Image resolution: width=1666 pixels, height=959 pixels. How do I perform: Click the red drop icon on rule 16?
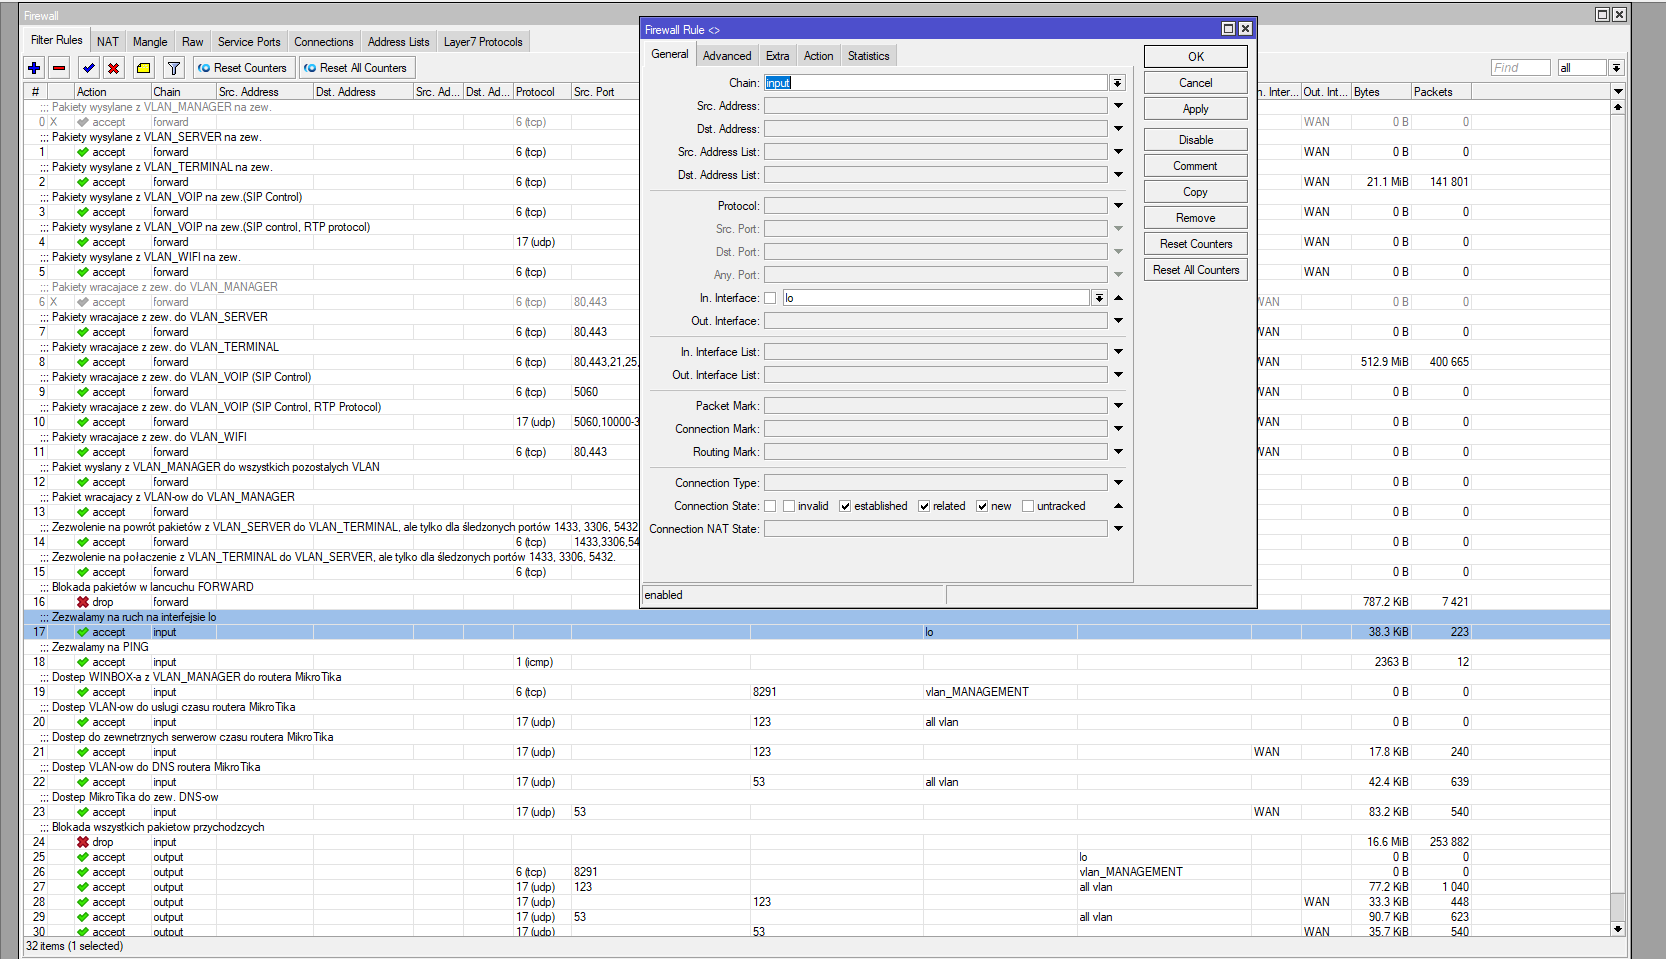coord(83,602)
